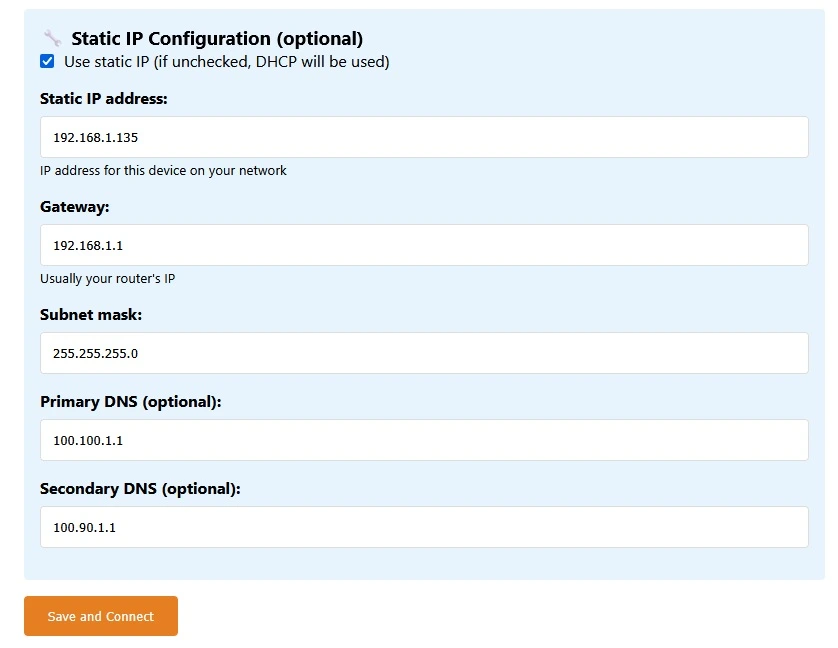Screen dimensions: 838x648
Task: Click into the Gateway input field
Action: click(424, 245)
